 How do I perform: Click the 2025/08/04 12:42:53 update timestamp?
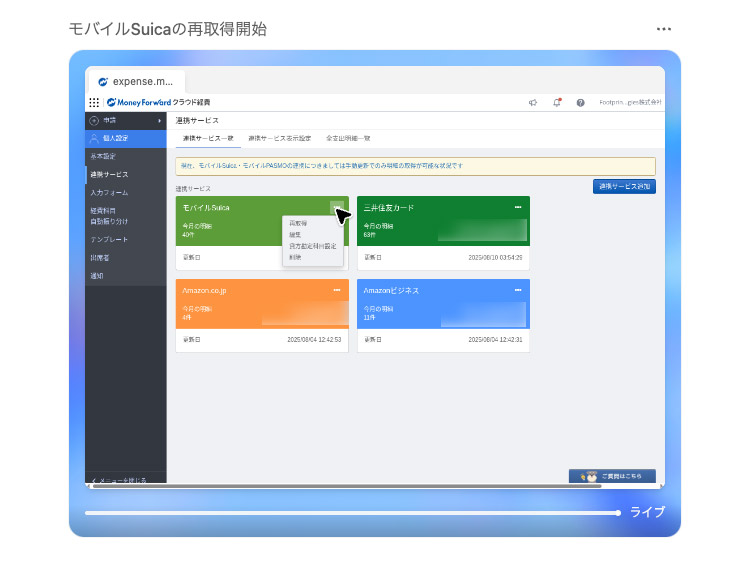tap(314, 339)
